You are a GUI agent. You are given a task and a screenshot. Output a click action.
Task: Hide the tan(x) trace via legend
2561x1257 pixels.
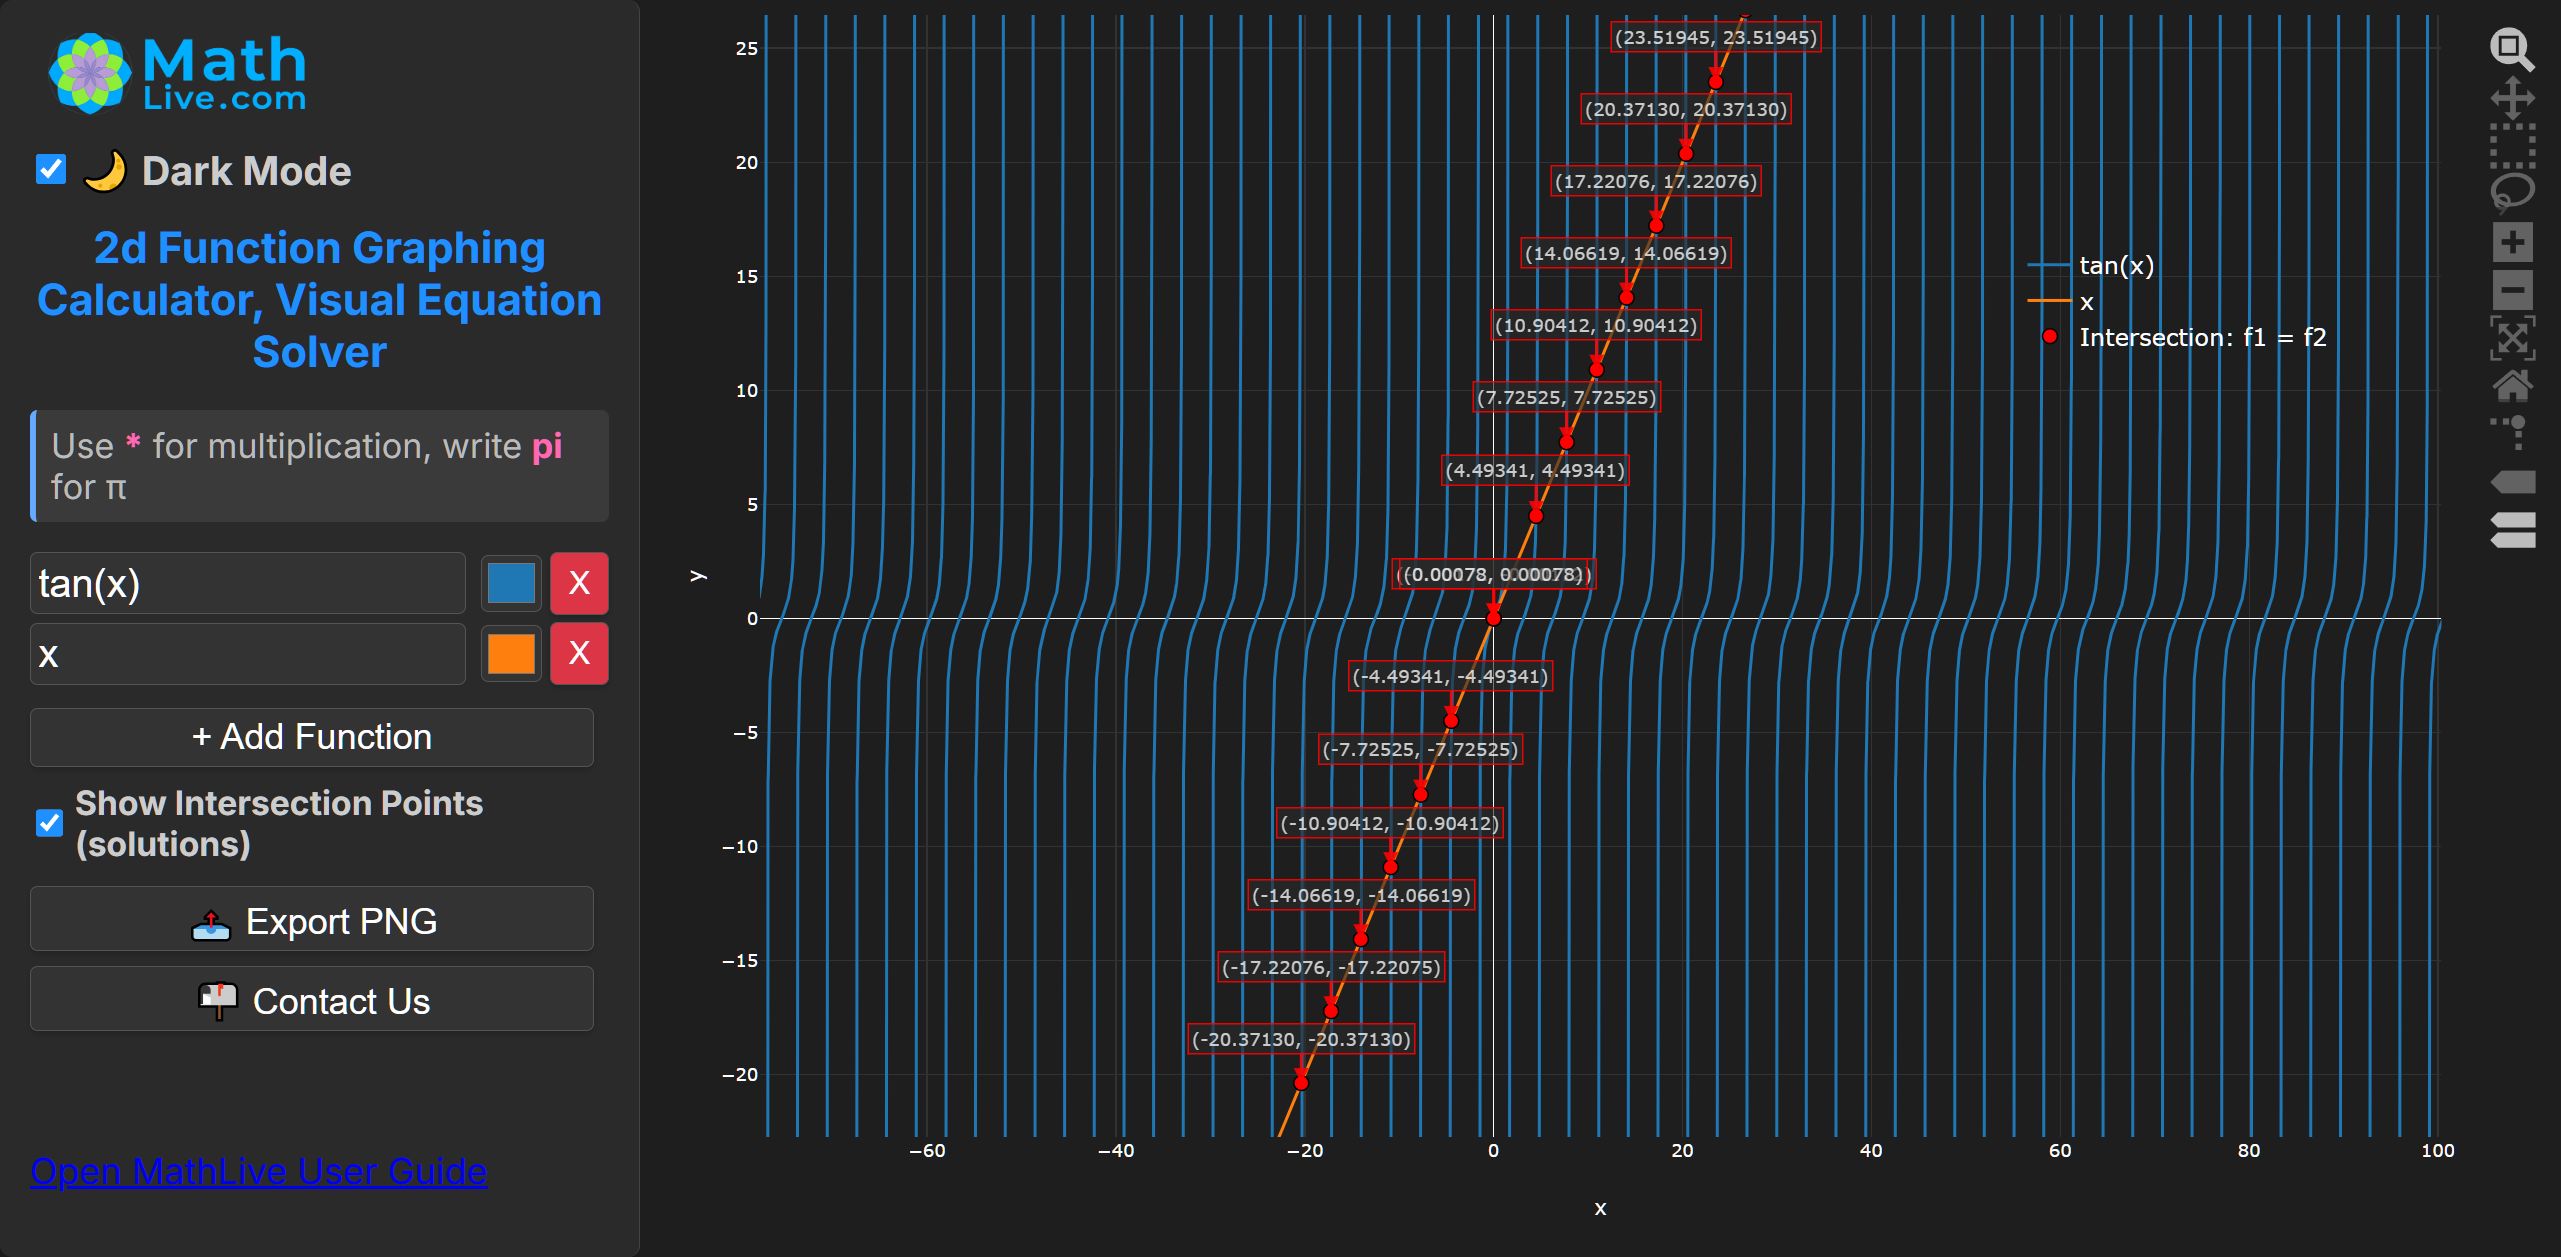(x=2115, y=266)
